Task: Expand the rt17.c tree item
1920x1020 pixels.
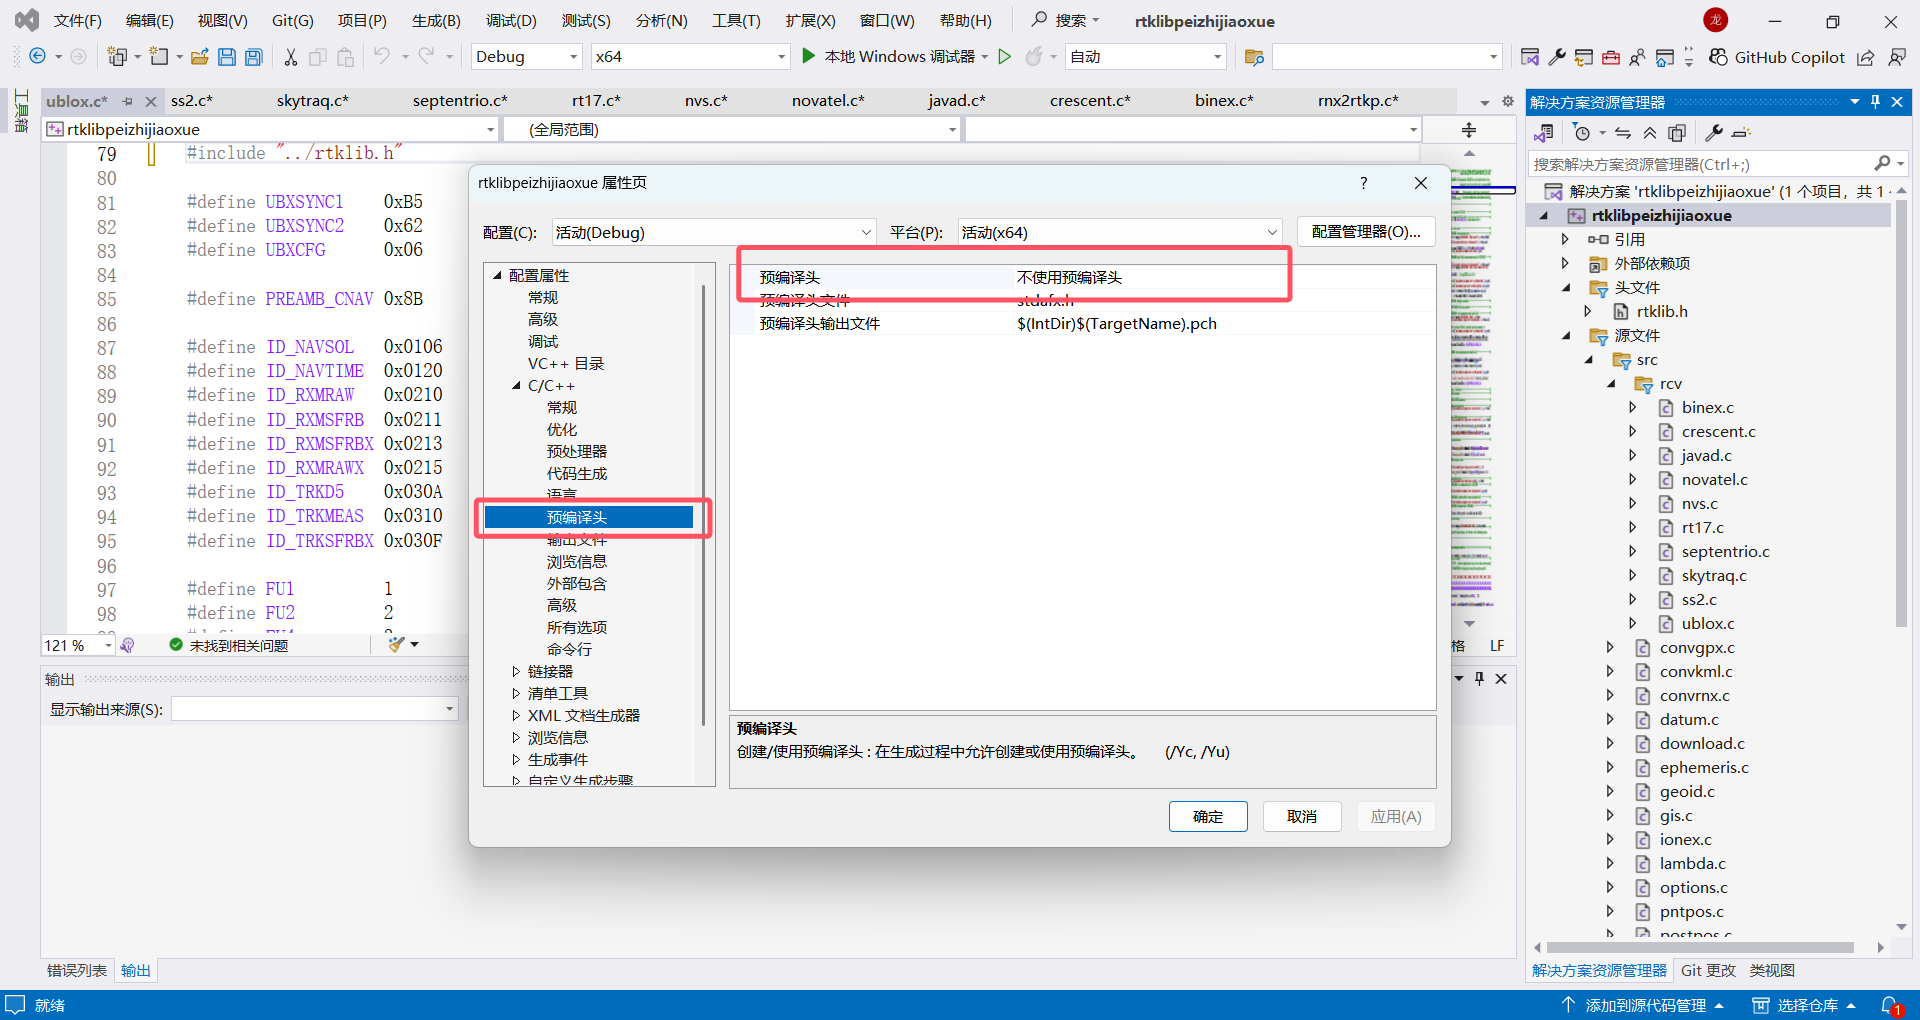Action: click(1632, 527)
